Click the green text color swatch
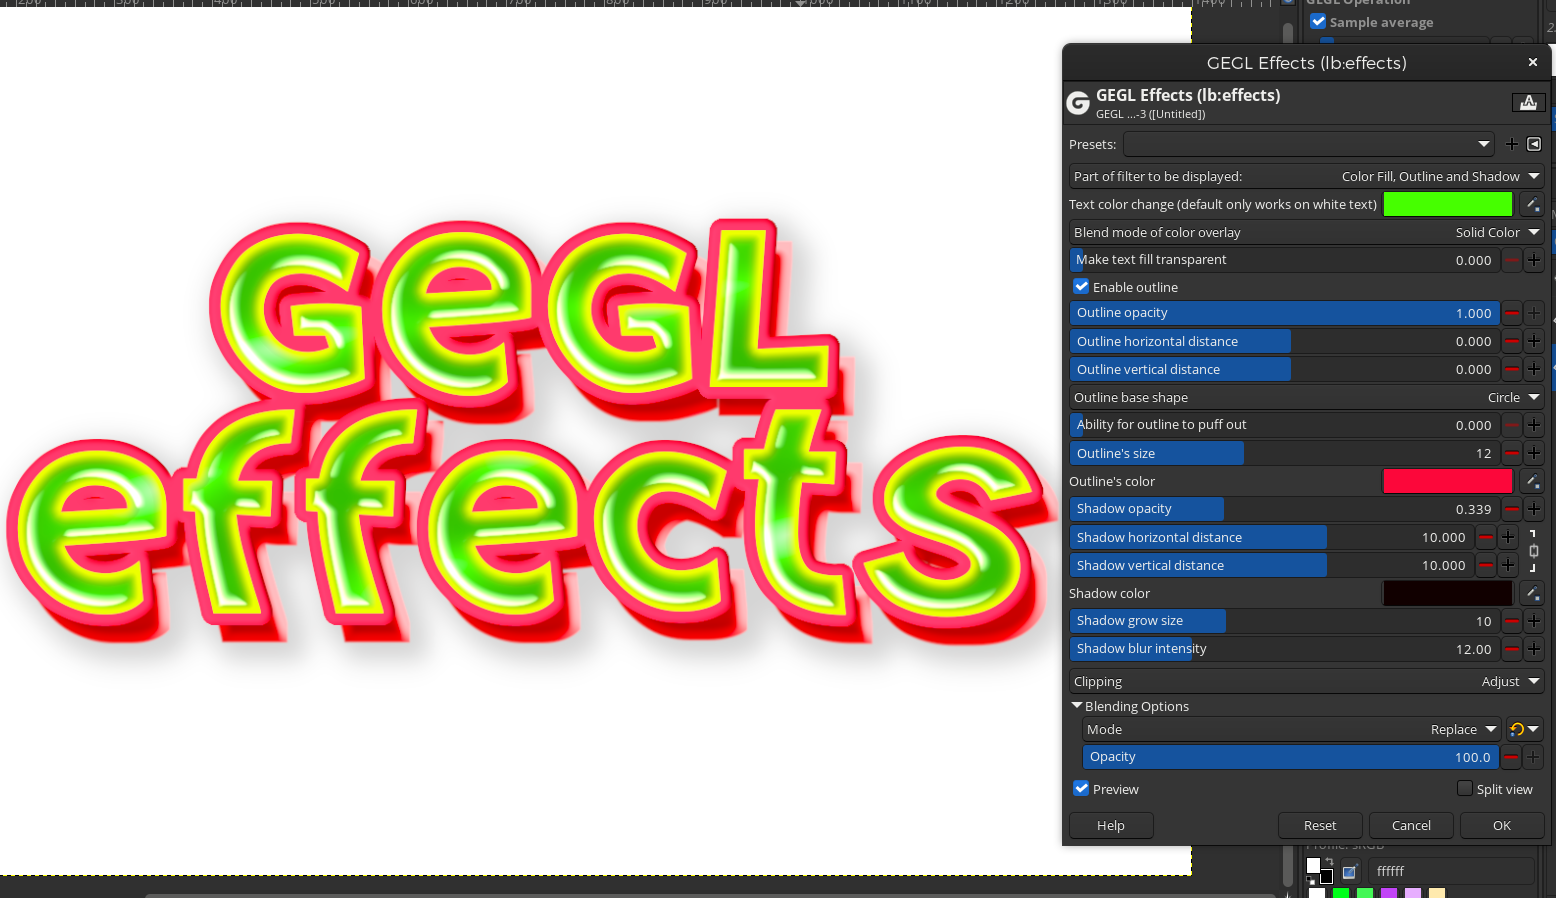The image size is (1556, 898). pos(1448,204)
